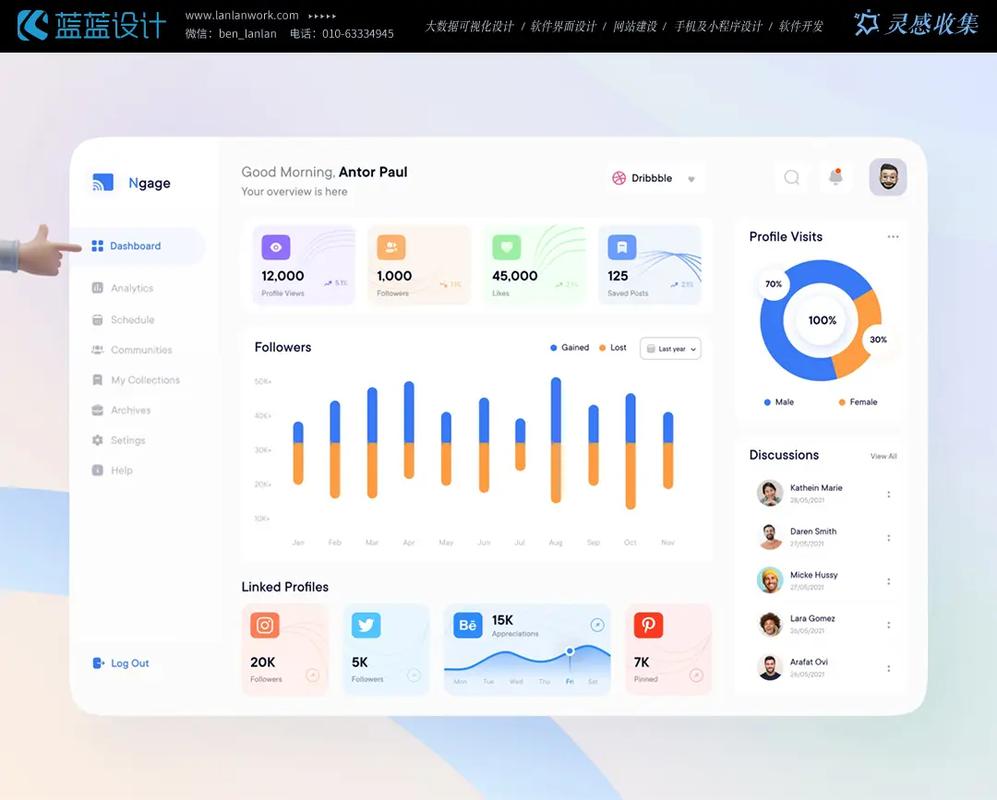Image resolution: width=997 pixels, height=800 pixels.
Task: Open the Instagram linked profile icon
Action: [265, 626]
